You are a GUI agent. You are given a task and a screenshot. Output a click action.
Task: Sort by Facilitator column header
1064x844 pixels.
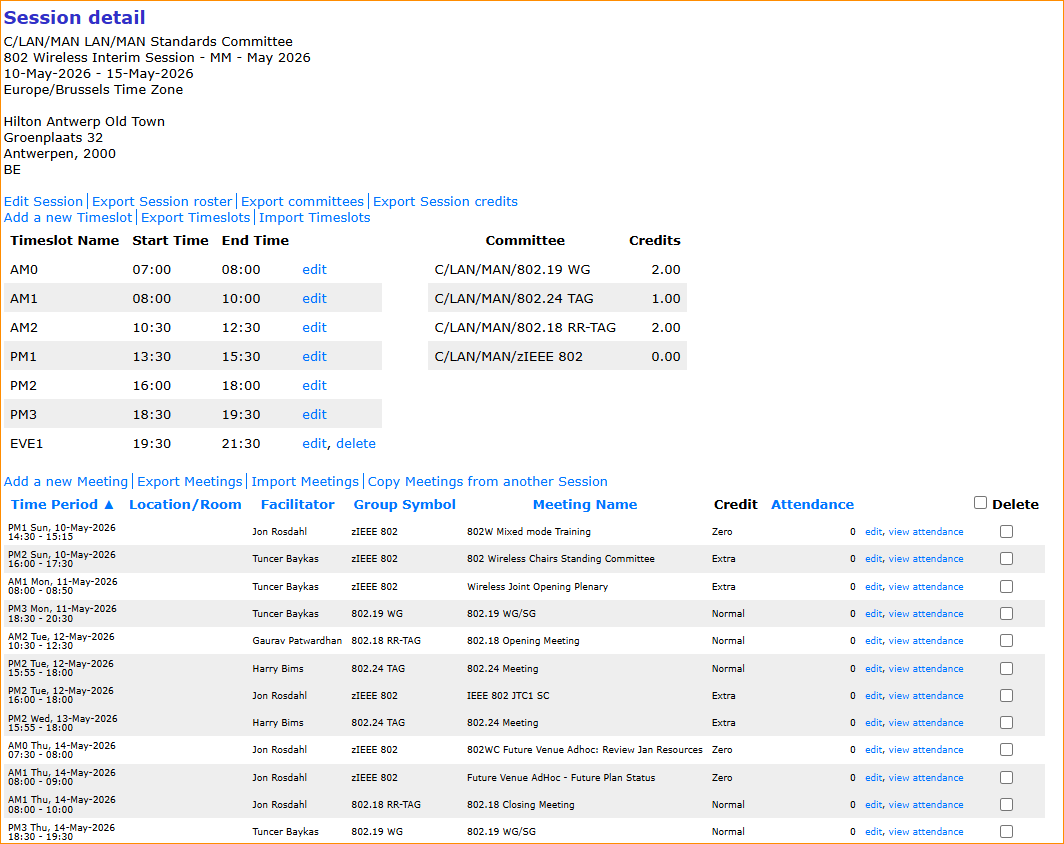(297, 505)
